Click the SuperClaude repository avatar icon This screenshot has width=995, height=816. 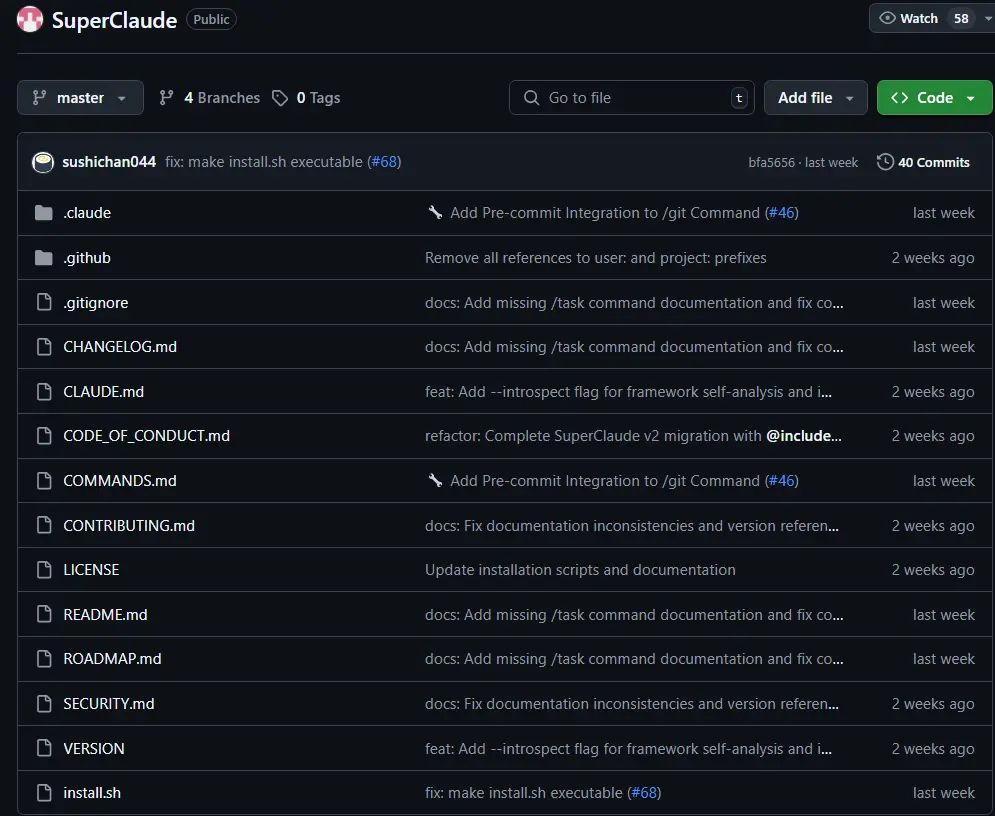coord(30,19)
